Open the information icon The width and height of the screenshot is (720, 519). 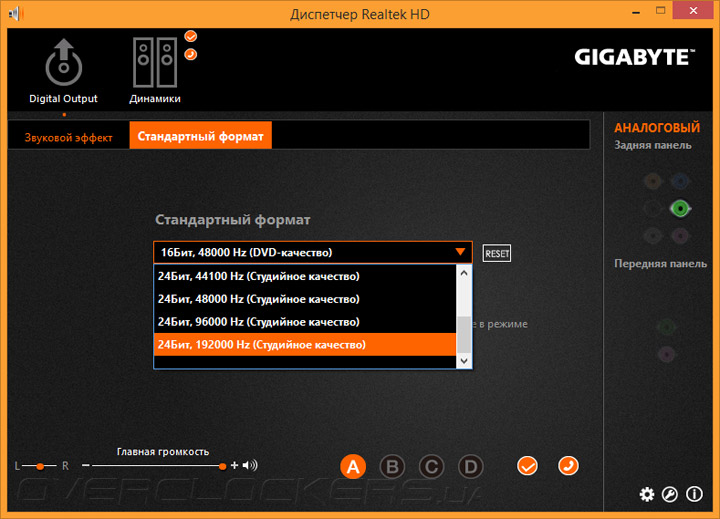pyautogui.click(x=694, y=494)
